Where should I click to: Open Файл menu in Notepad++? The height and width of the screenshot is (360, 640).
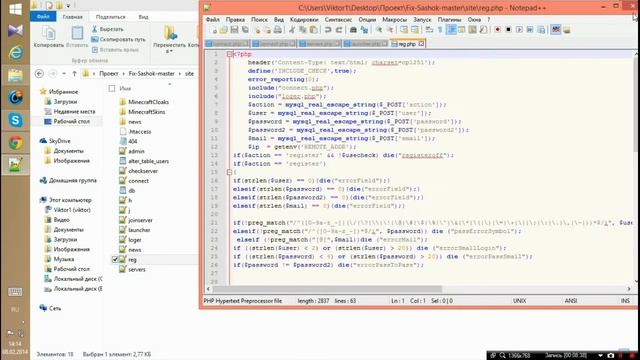(212, 20)
